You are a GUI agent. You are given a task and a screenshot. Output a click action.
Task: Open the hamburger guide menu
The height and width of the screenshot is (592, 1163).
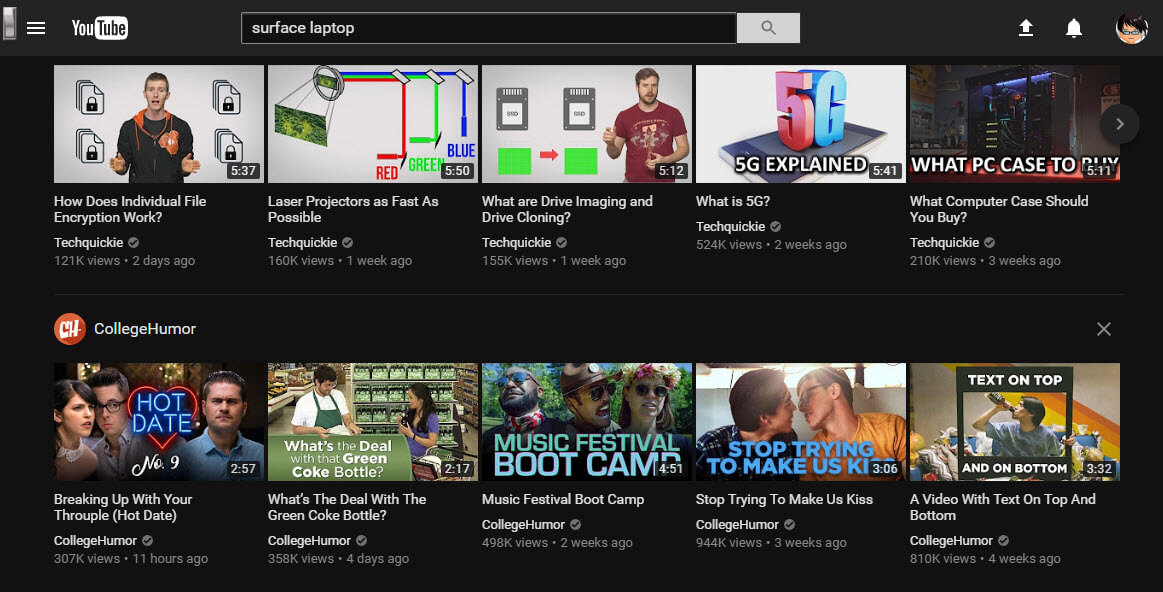click(36, 28)
